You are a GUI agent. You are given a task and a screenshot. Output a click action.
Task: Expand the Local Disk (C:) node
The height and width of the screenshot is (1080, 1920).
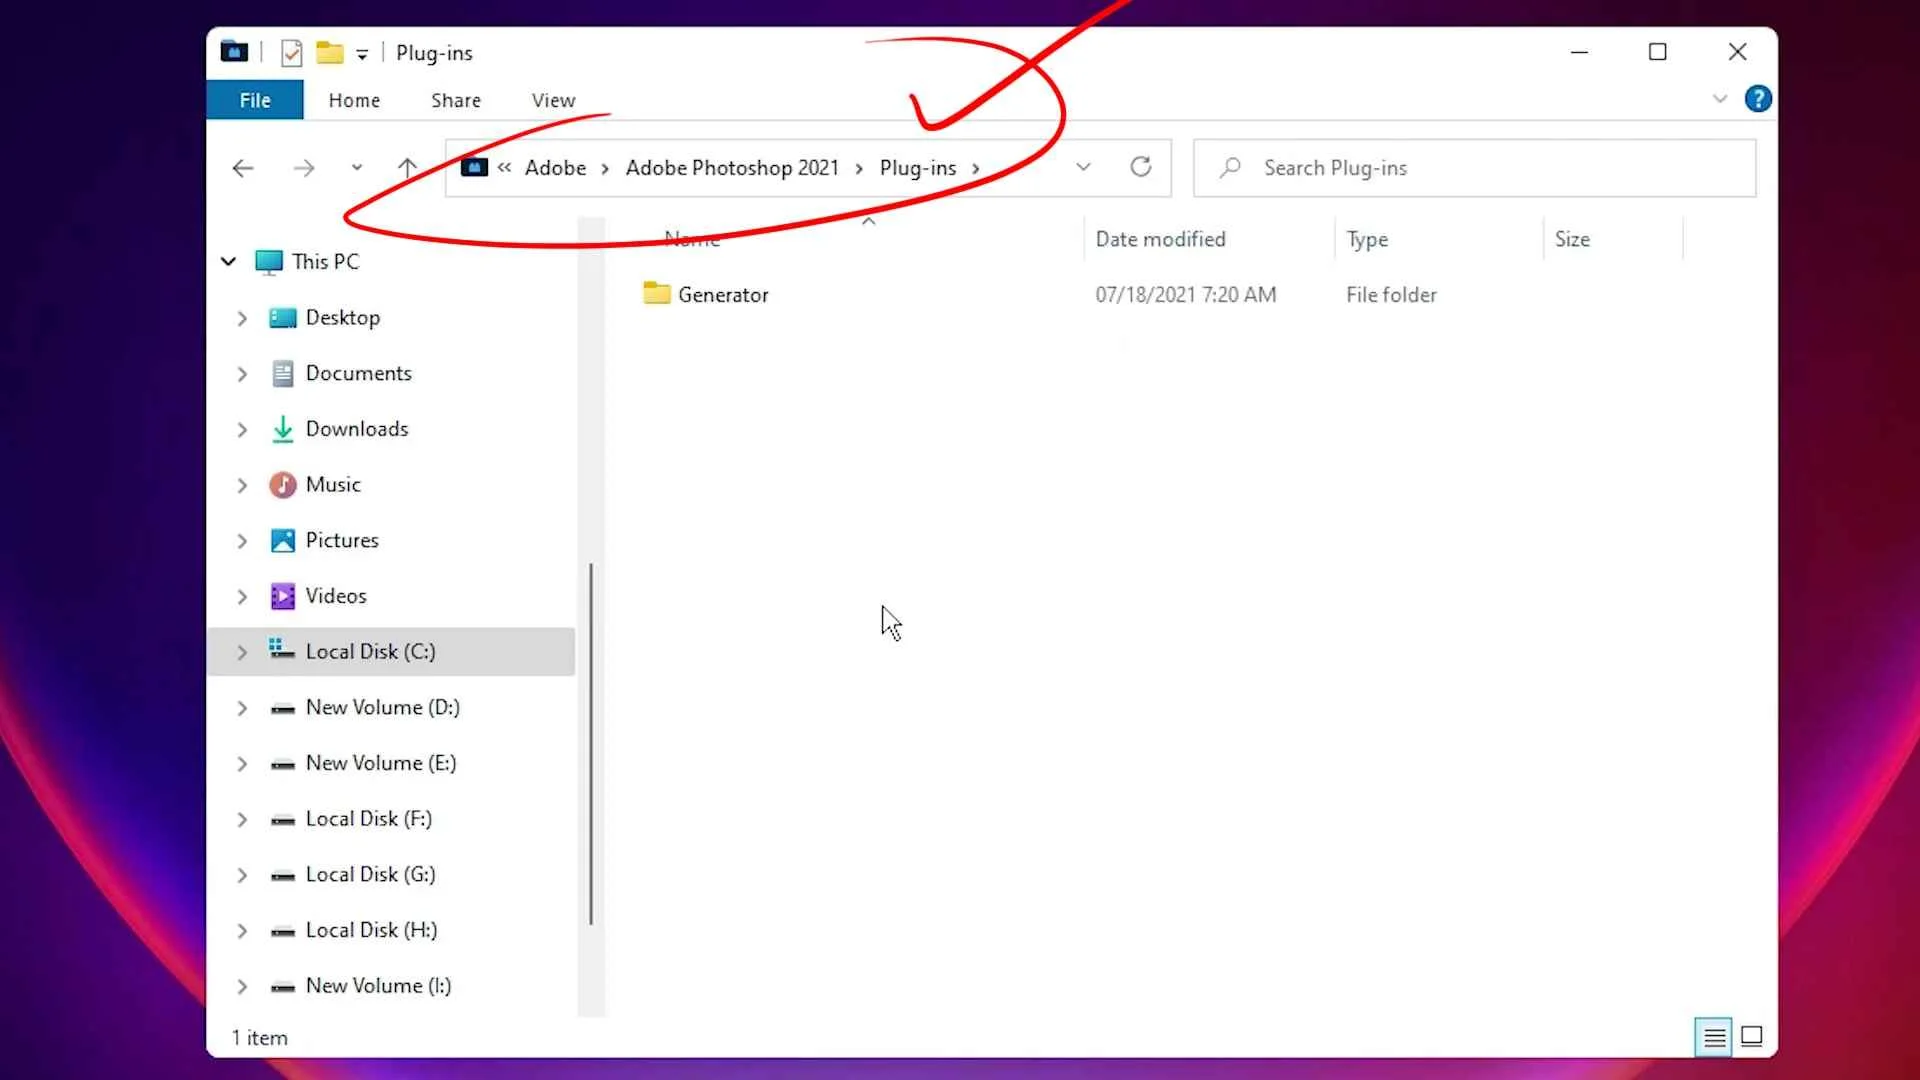click(x=242, y=652)
